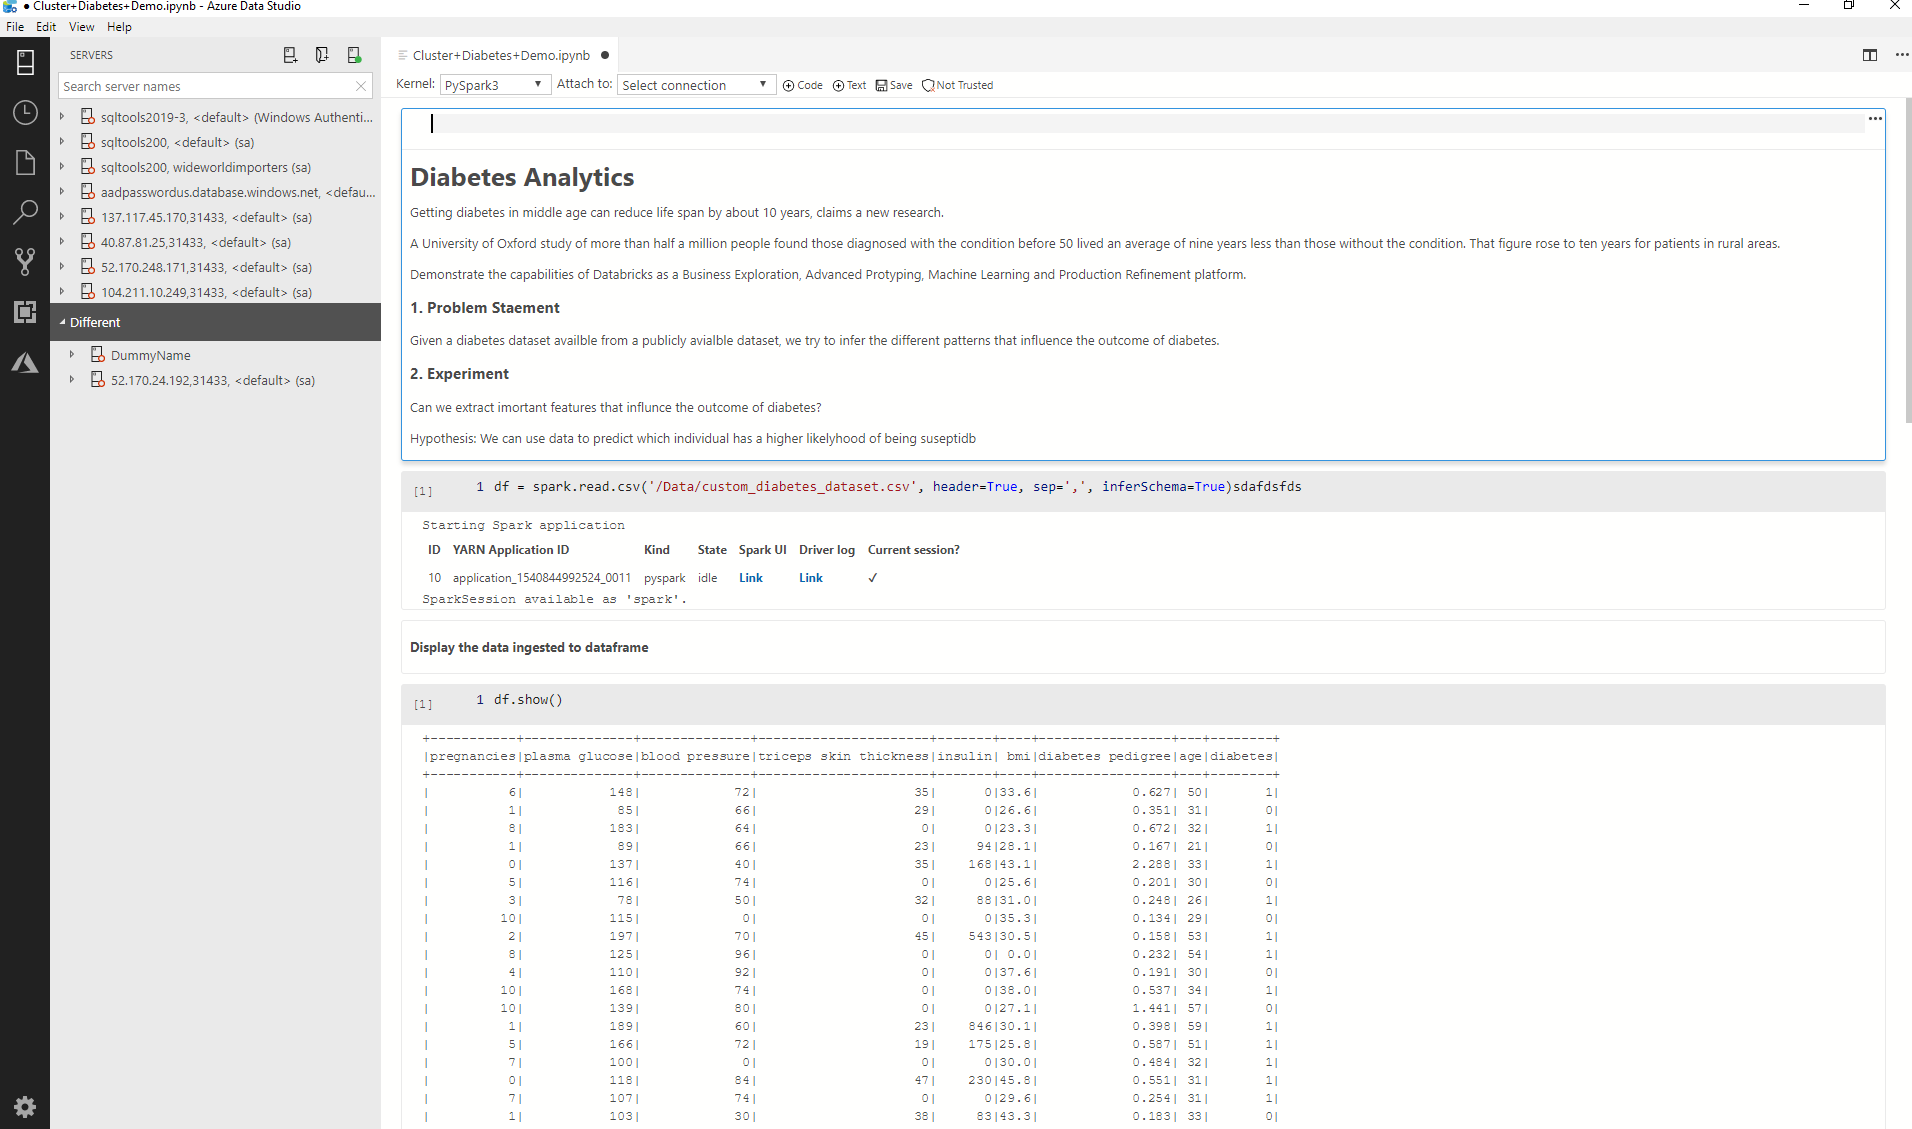
Task: Expand the DummyName server node
Action: [71, 354]
